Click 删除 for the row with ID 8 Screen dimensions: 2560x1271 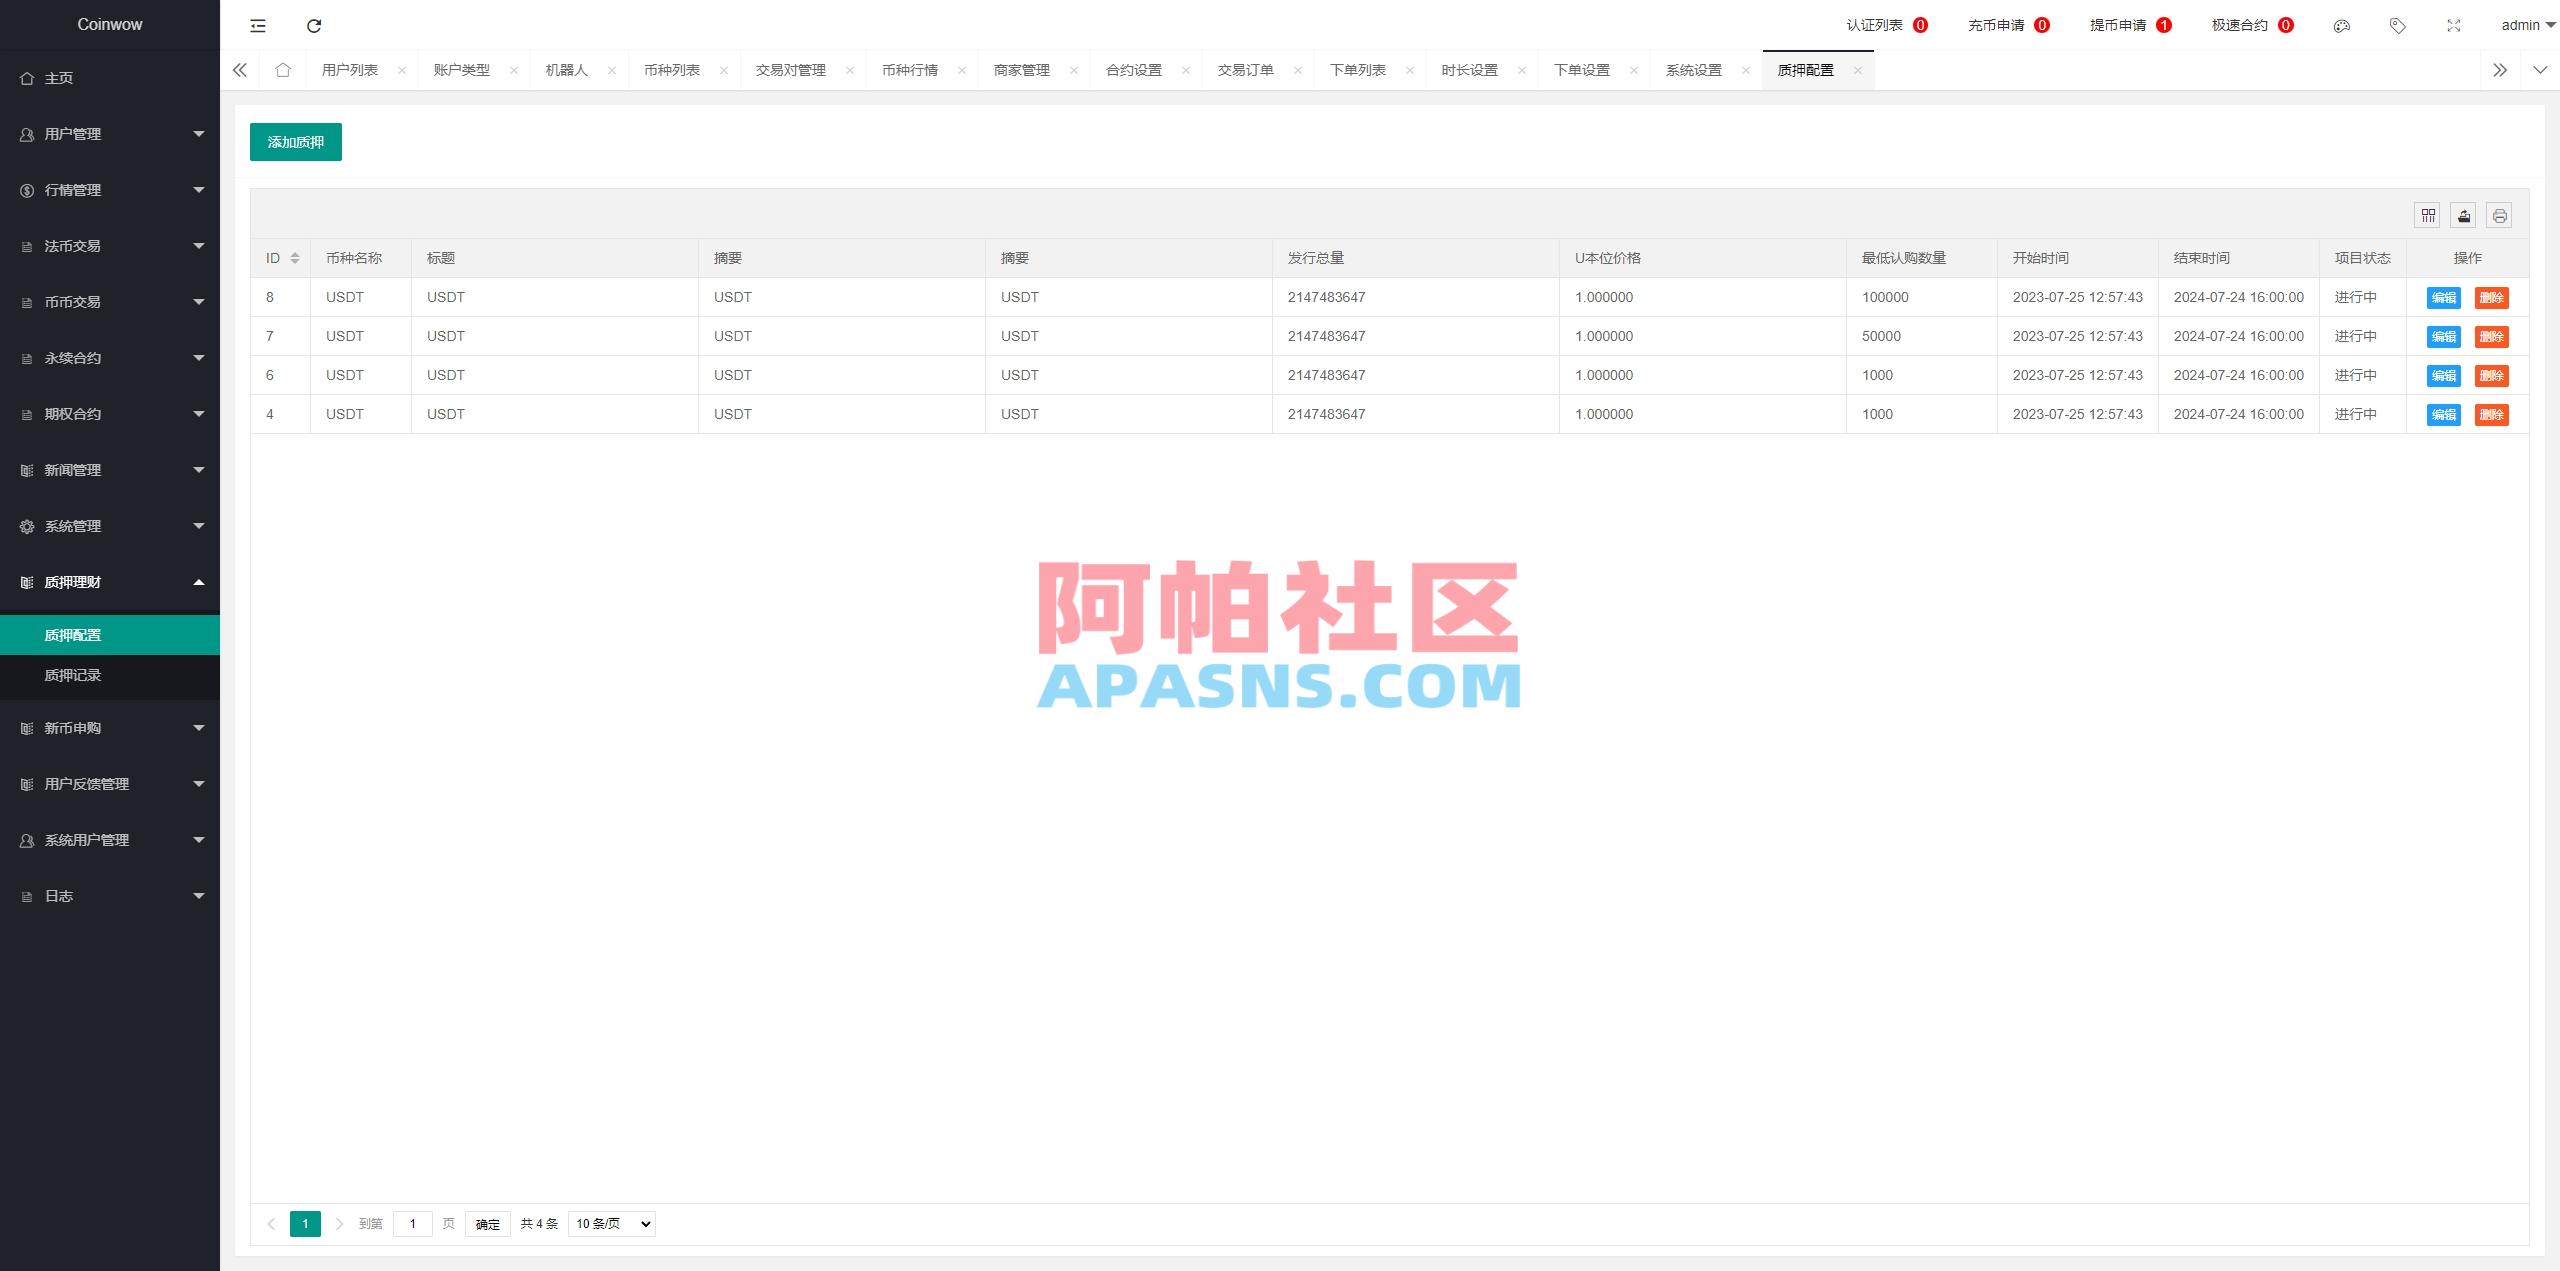(2492, 298)
